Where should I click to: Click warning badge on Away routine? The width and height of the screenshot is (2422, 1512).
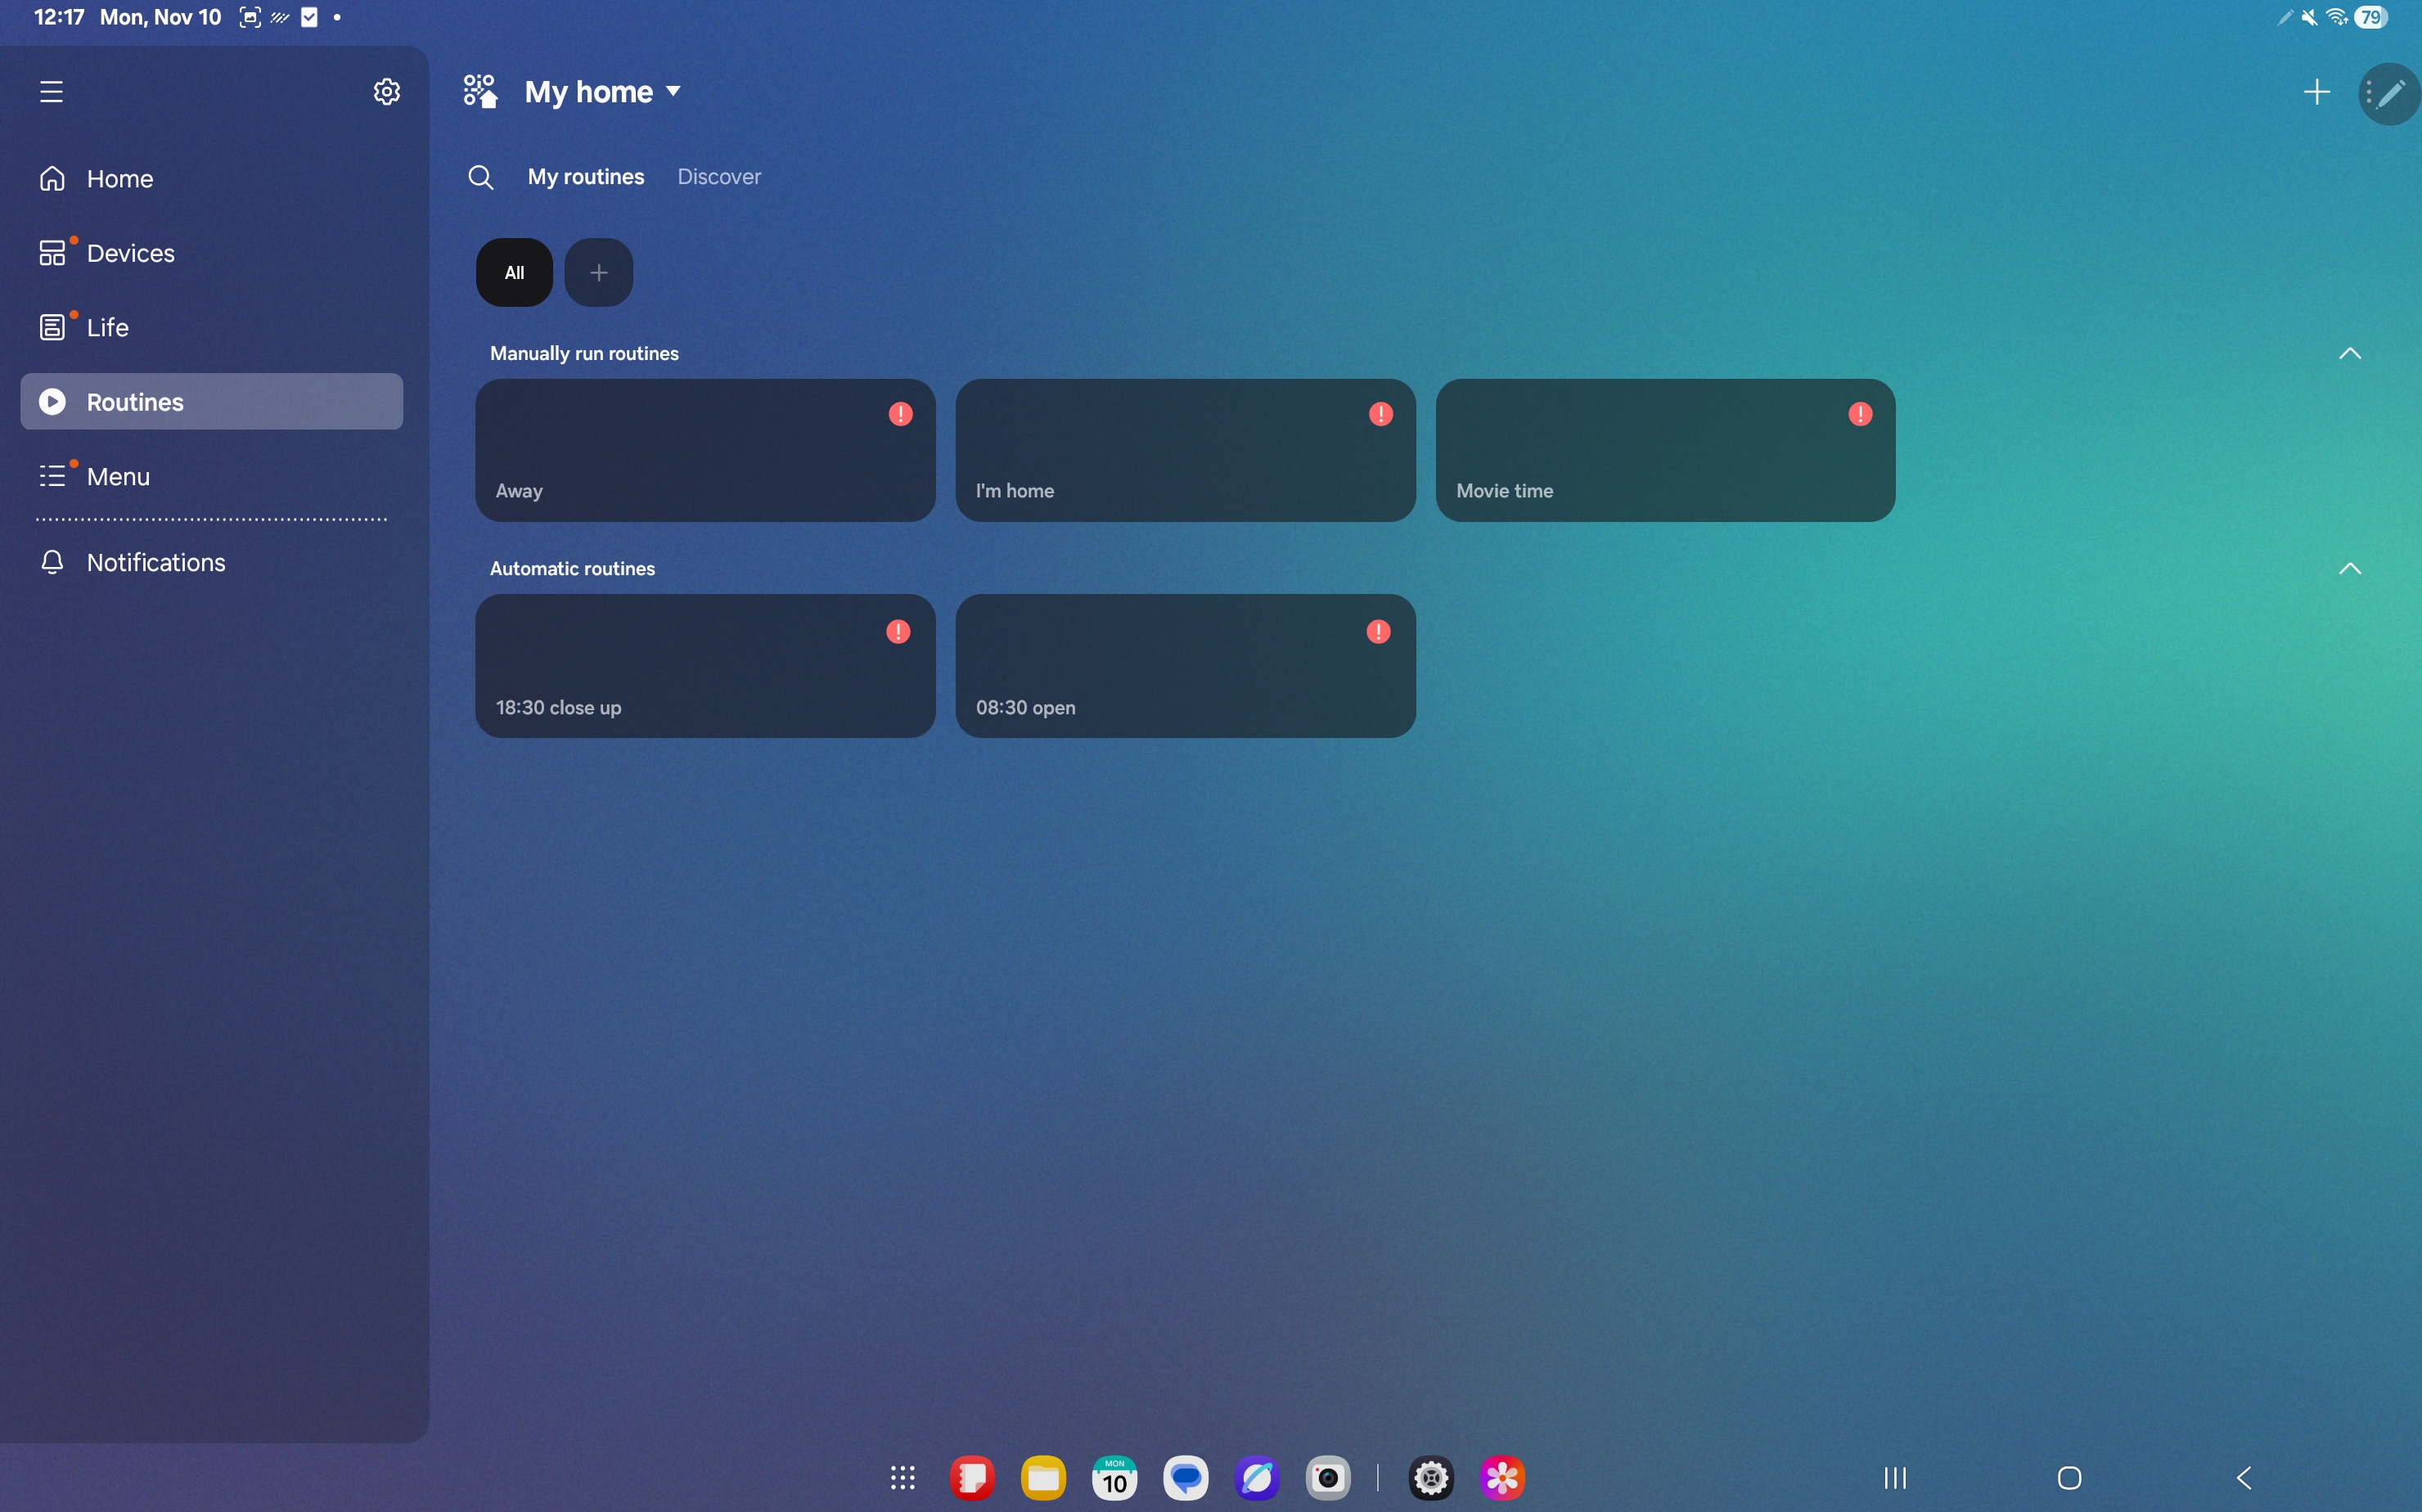(900, 414)
